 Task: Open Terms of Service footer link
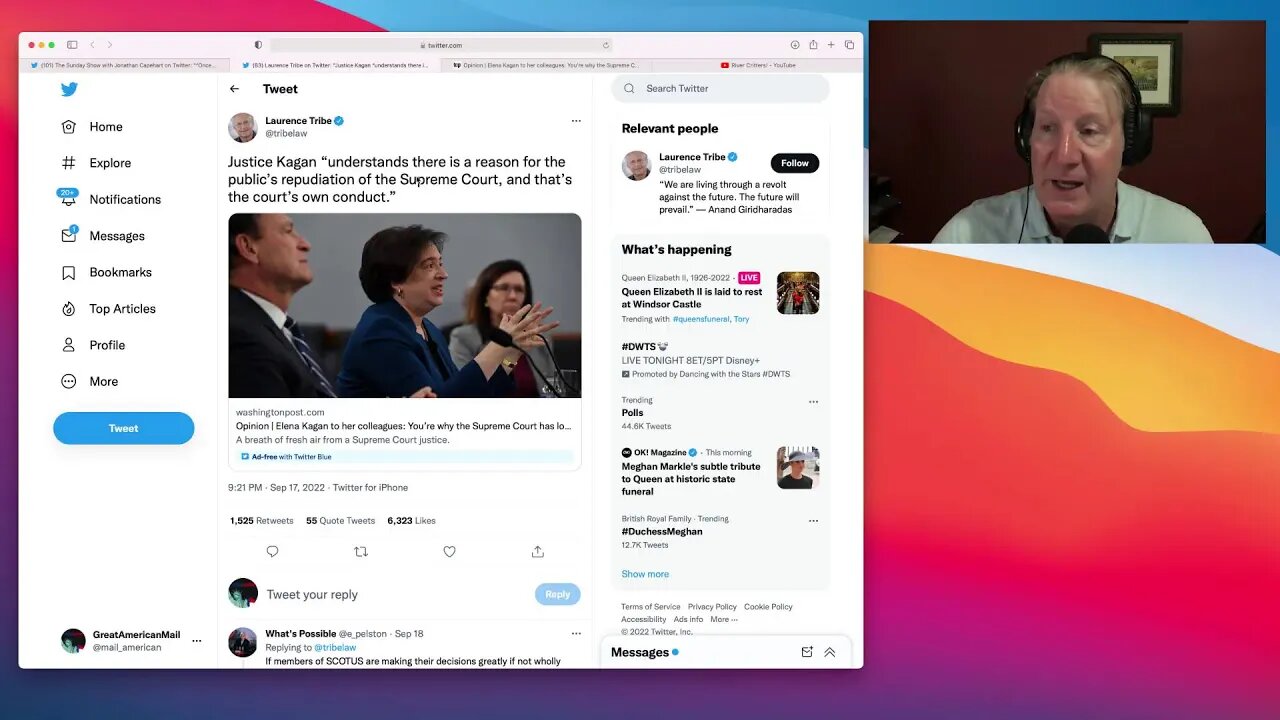pos(651,607)
